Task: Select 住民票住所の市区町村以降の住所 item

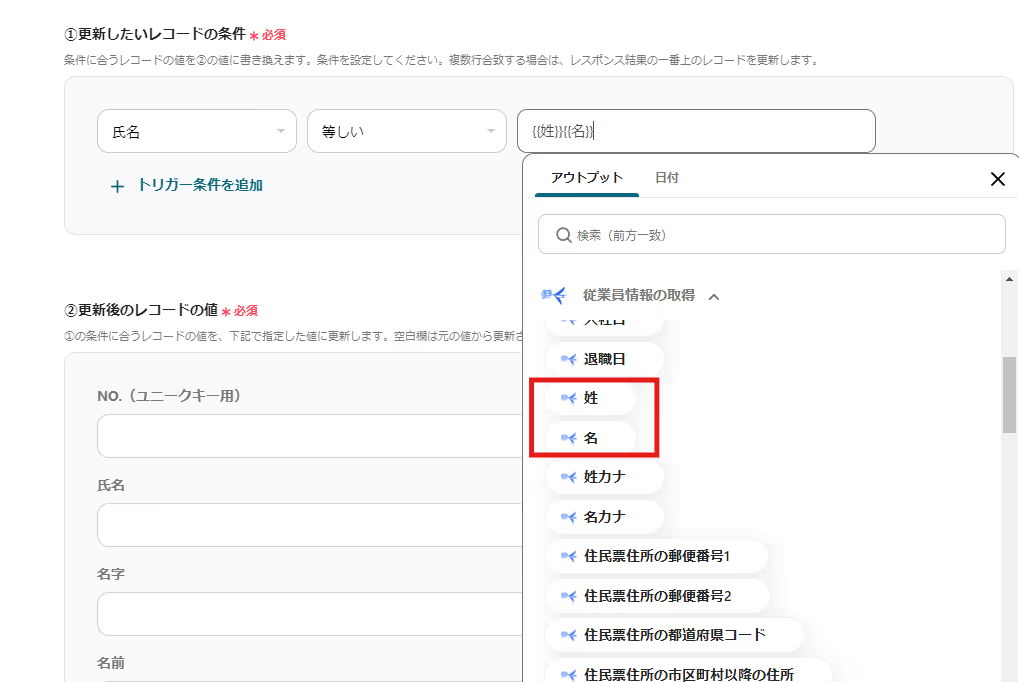Action: [x=688, y=675]
